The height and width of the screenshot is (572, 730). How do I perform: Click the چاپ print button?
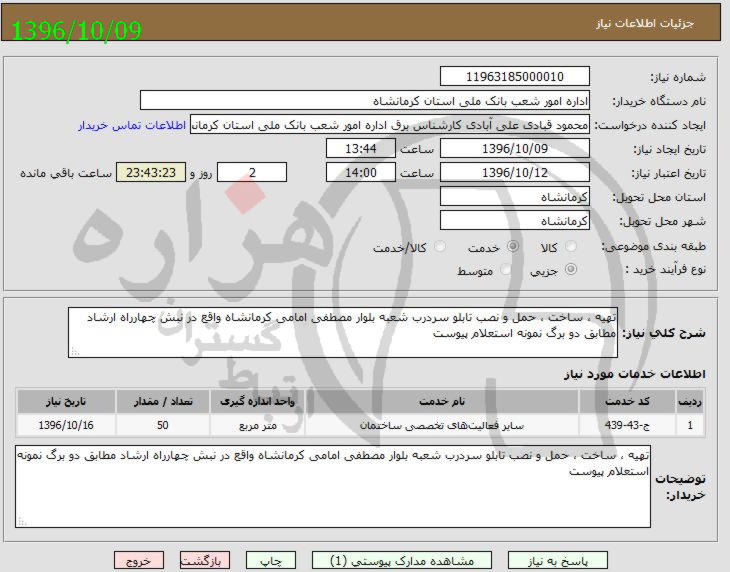pos(271,561)
